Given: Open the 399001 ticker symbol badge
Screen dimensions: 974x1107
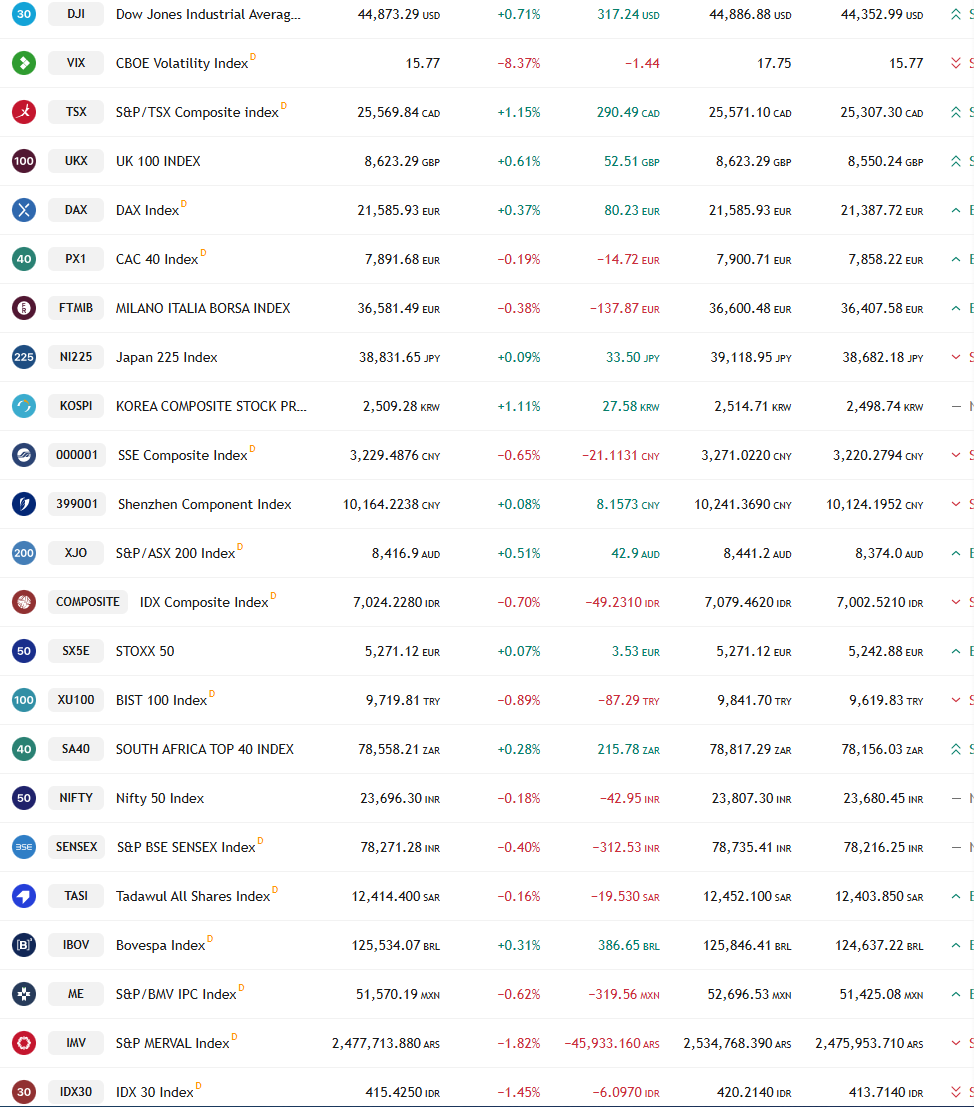Looking at the screenshot, I should click(77, 504).
